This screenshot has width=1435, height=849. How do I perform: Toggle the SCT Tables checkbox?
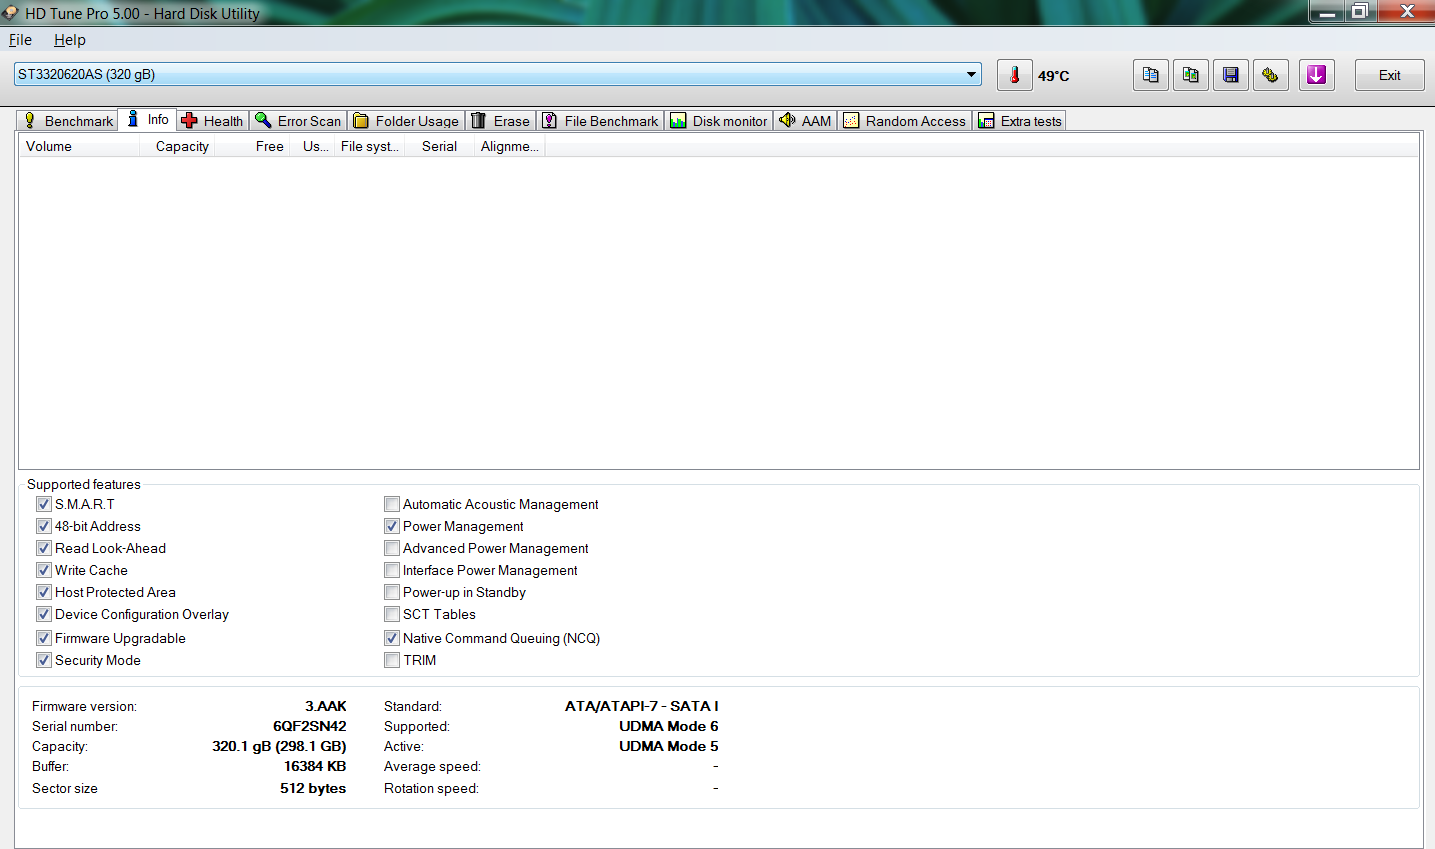pos(392,614)
